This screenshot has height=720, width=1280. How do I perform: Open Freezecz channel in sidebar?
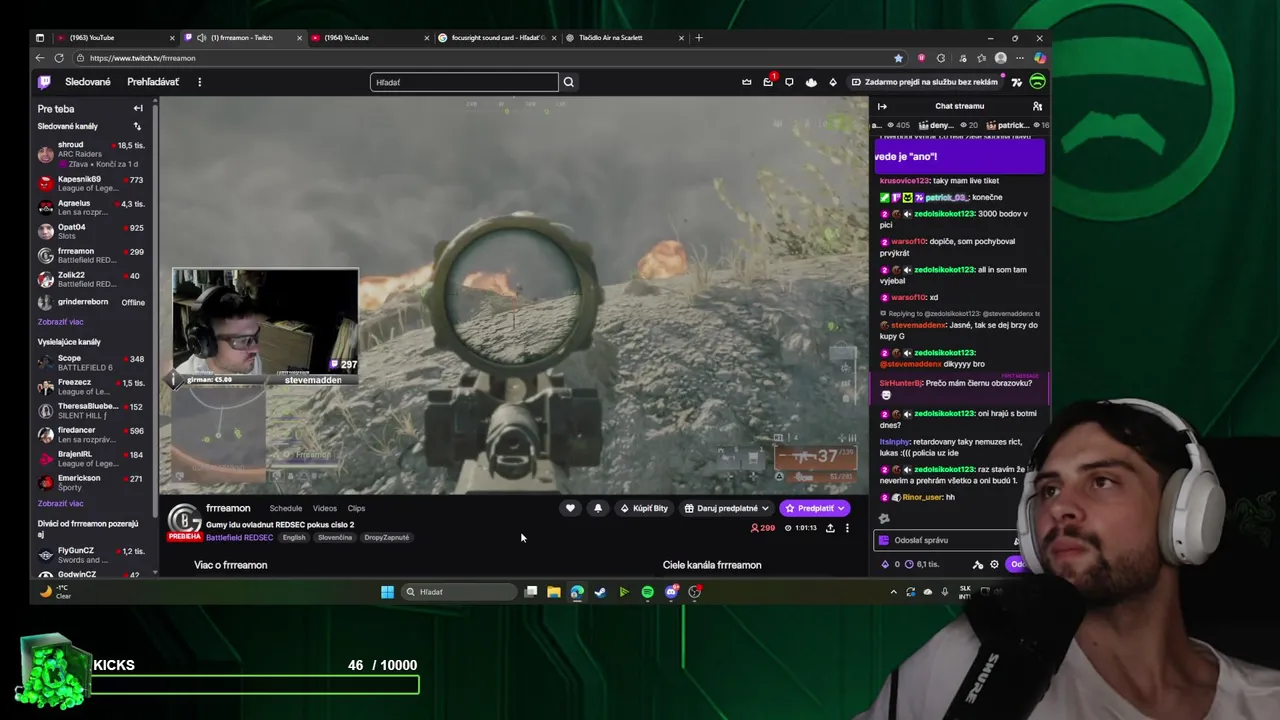(x=91, y=386)
